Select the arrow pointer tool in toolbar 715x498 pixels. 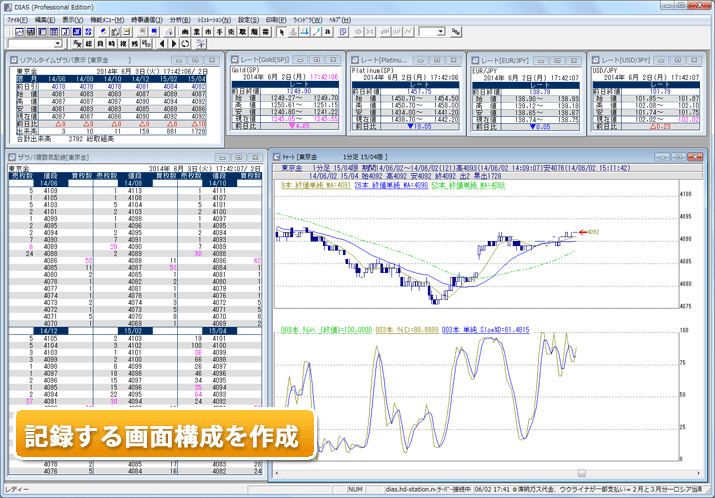pos(283,32)
